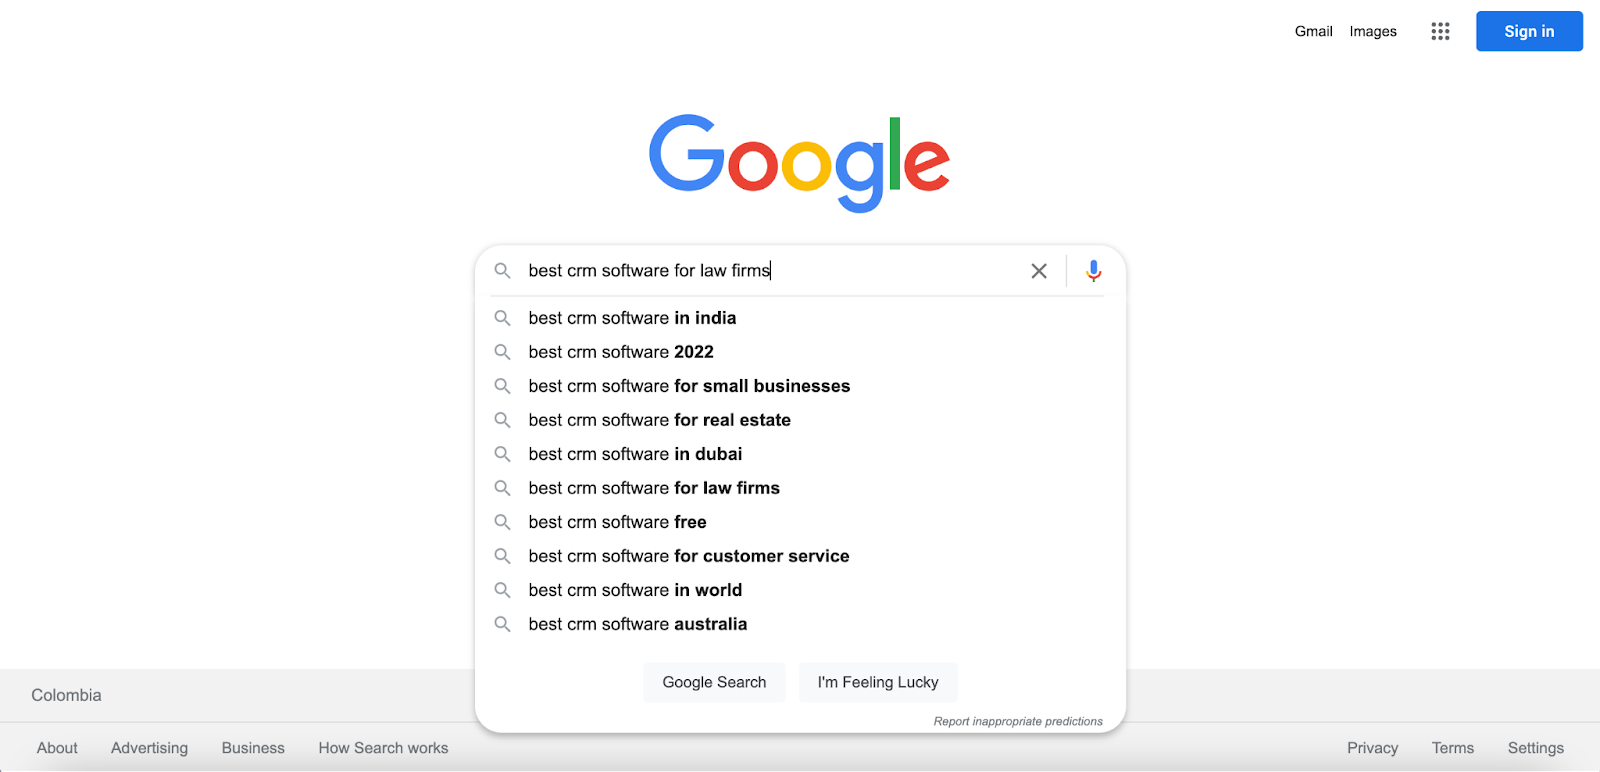Open the Images link
This screenshot has width=1600, height=772.
pyautogui.click(x=1373, y=31)
